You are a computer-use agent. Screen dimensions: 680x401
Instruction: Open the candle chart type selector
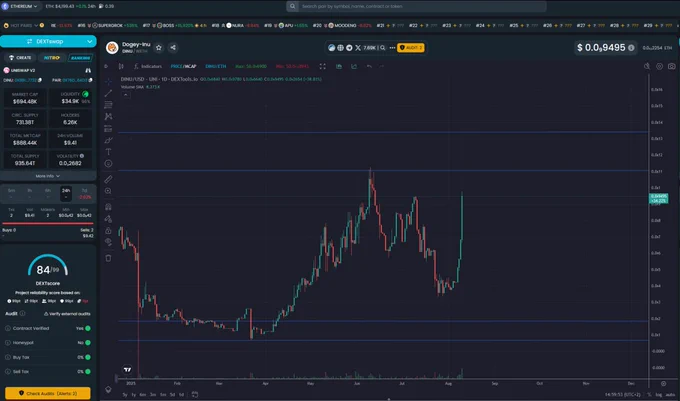121,66
